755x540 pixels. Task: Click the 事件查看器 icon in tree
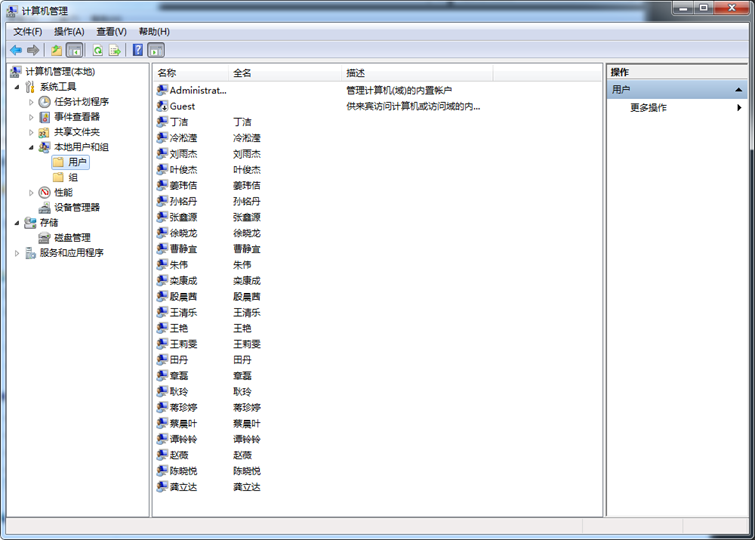pos(44,117)
